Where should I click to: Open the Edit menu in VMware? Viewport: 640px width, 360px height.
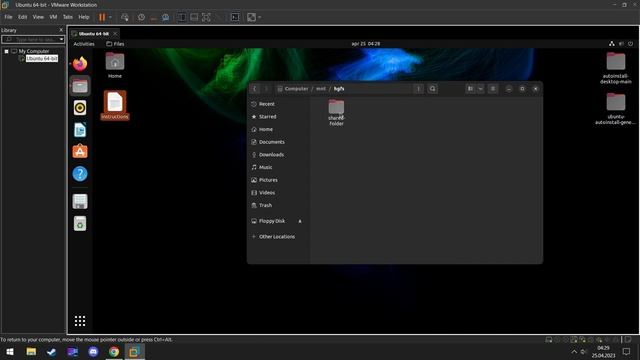[x=22, y=17]
